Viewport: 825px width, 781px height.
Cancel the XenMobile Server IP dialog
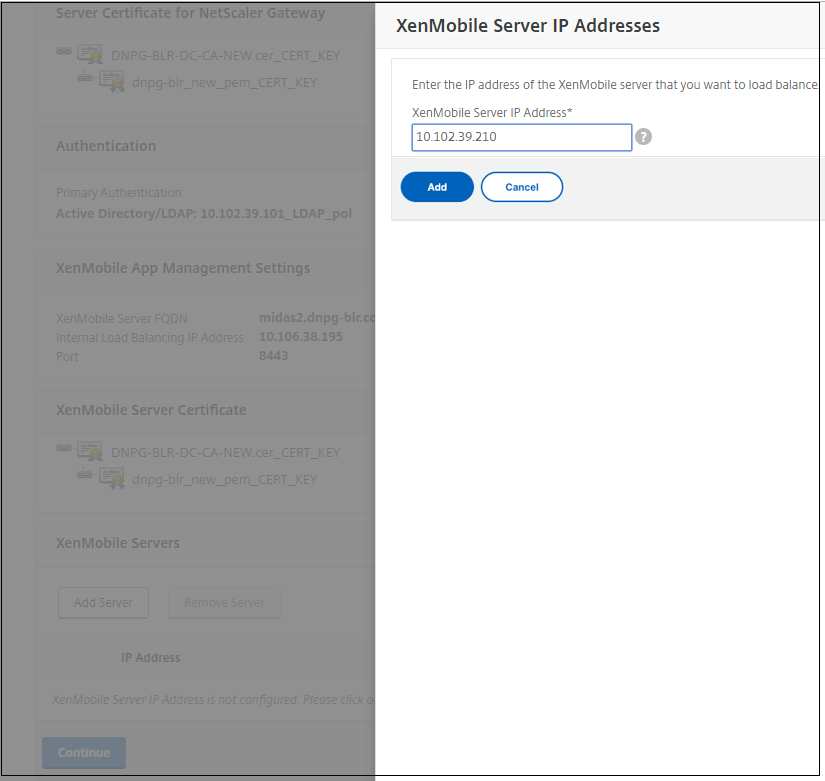pyautogui.click(x=521, y=187)
